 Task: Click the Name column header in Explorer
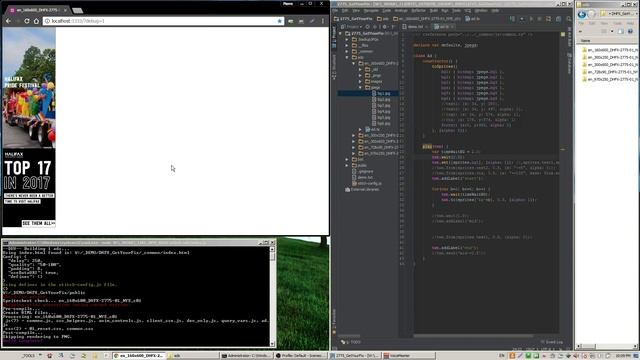point(586,41)
